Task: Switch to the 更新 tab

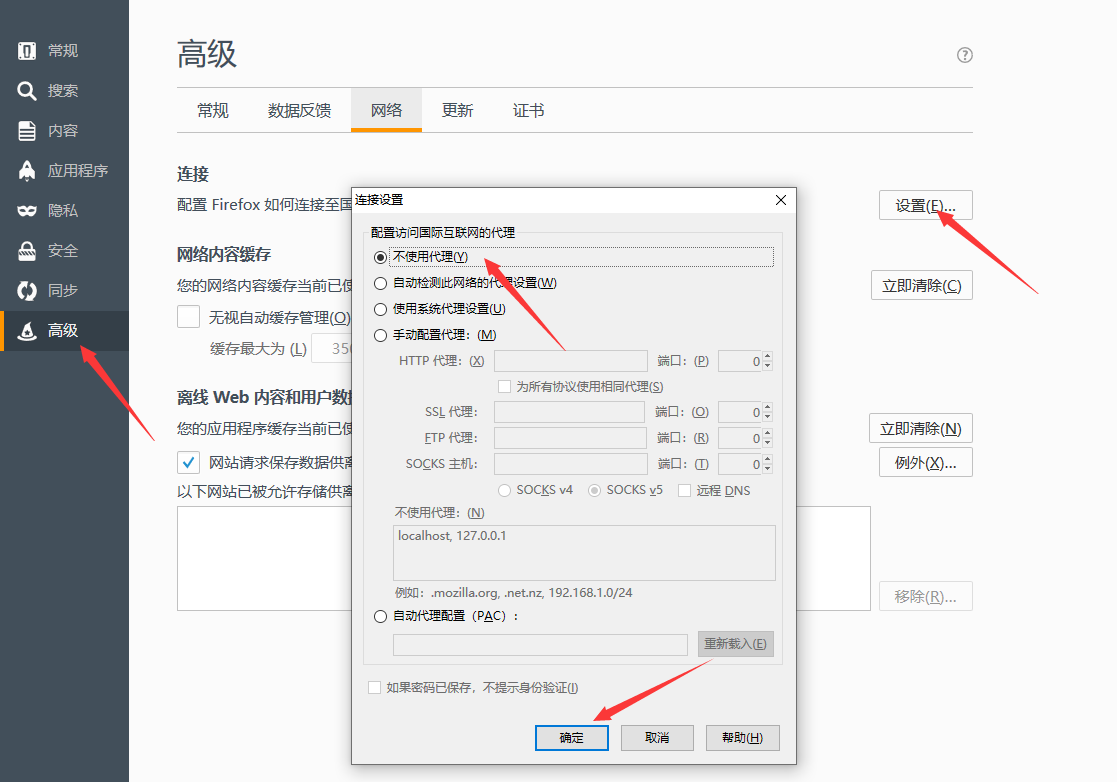Action: coord(457,111)
